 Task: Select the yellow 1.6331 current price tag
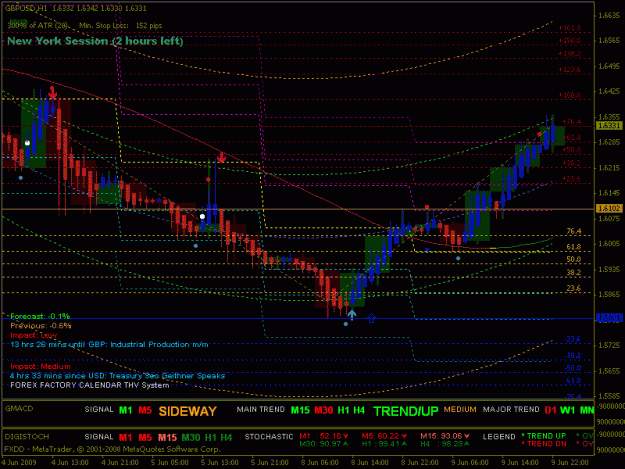tap(609, 126)
